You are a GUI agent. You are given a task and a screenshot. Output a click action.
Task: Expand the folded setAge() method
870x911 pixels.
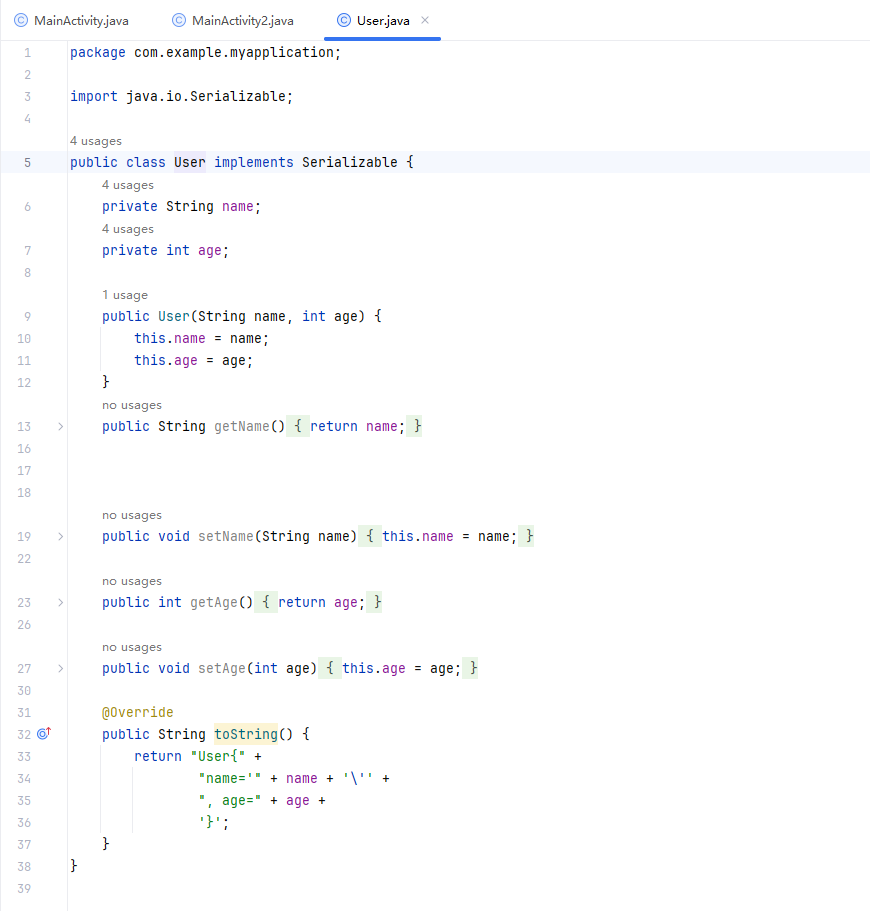60,669
